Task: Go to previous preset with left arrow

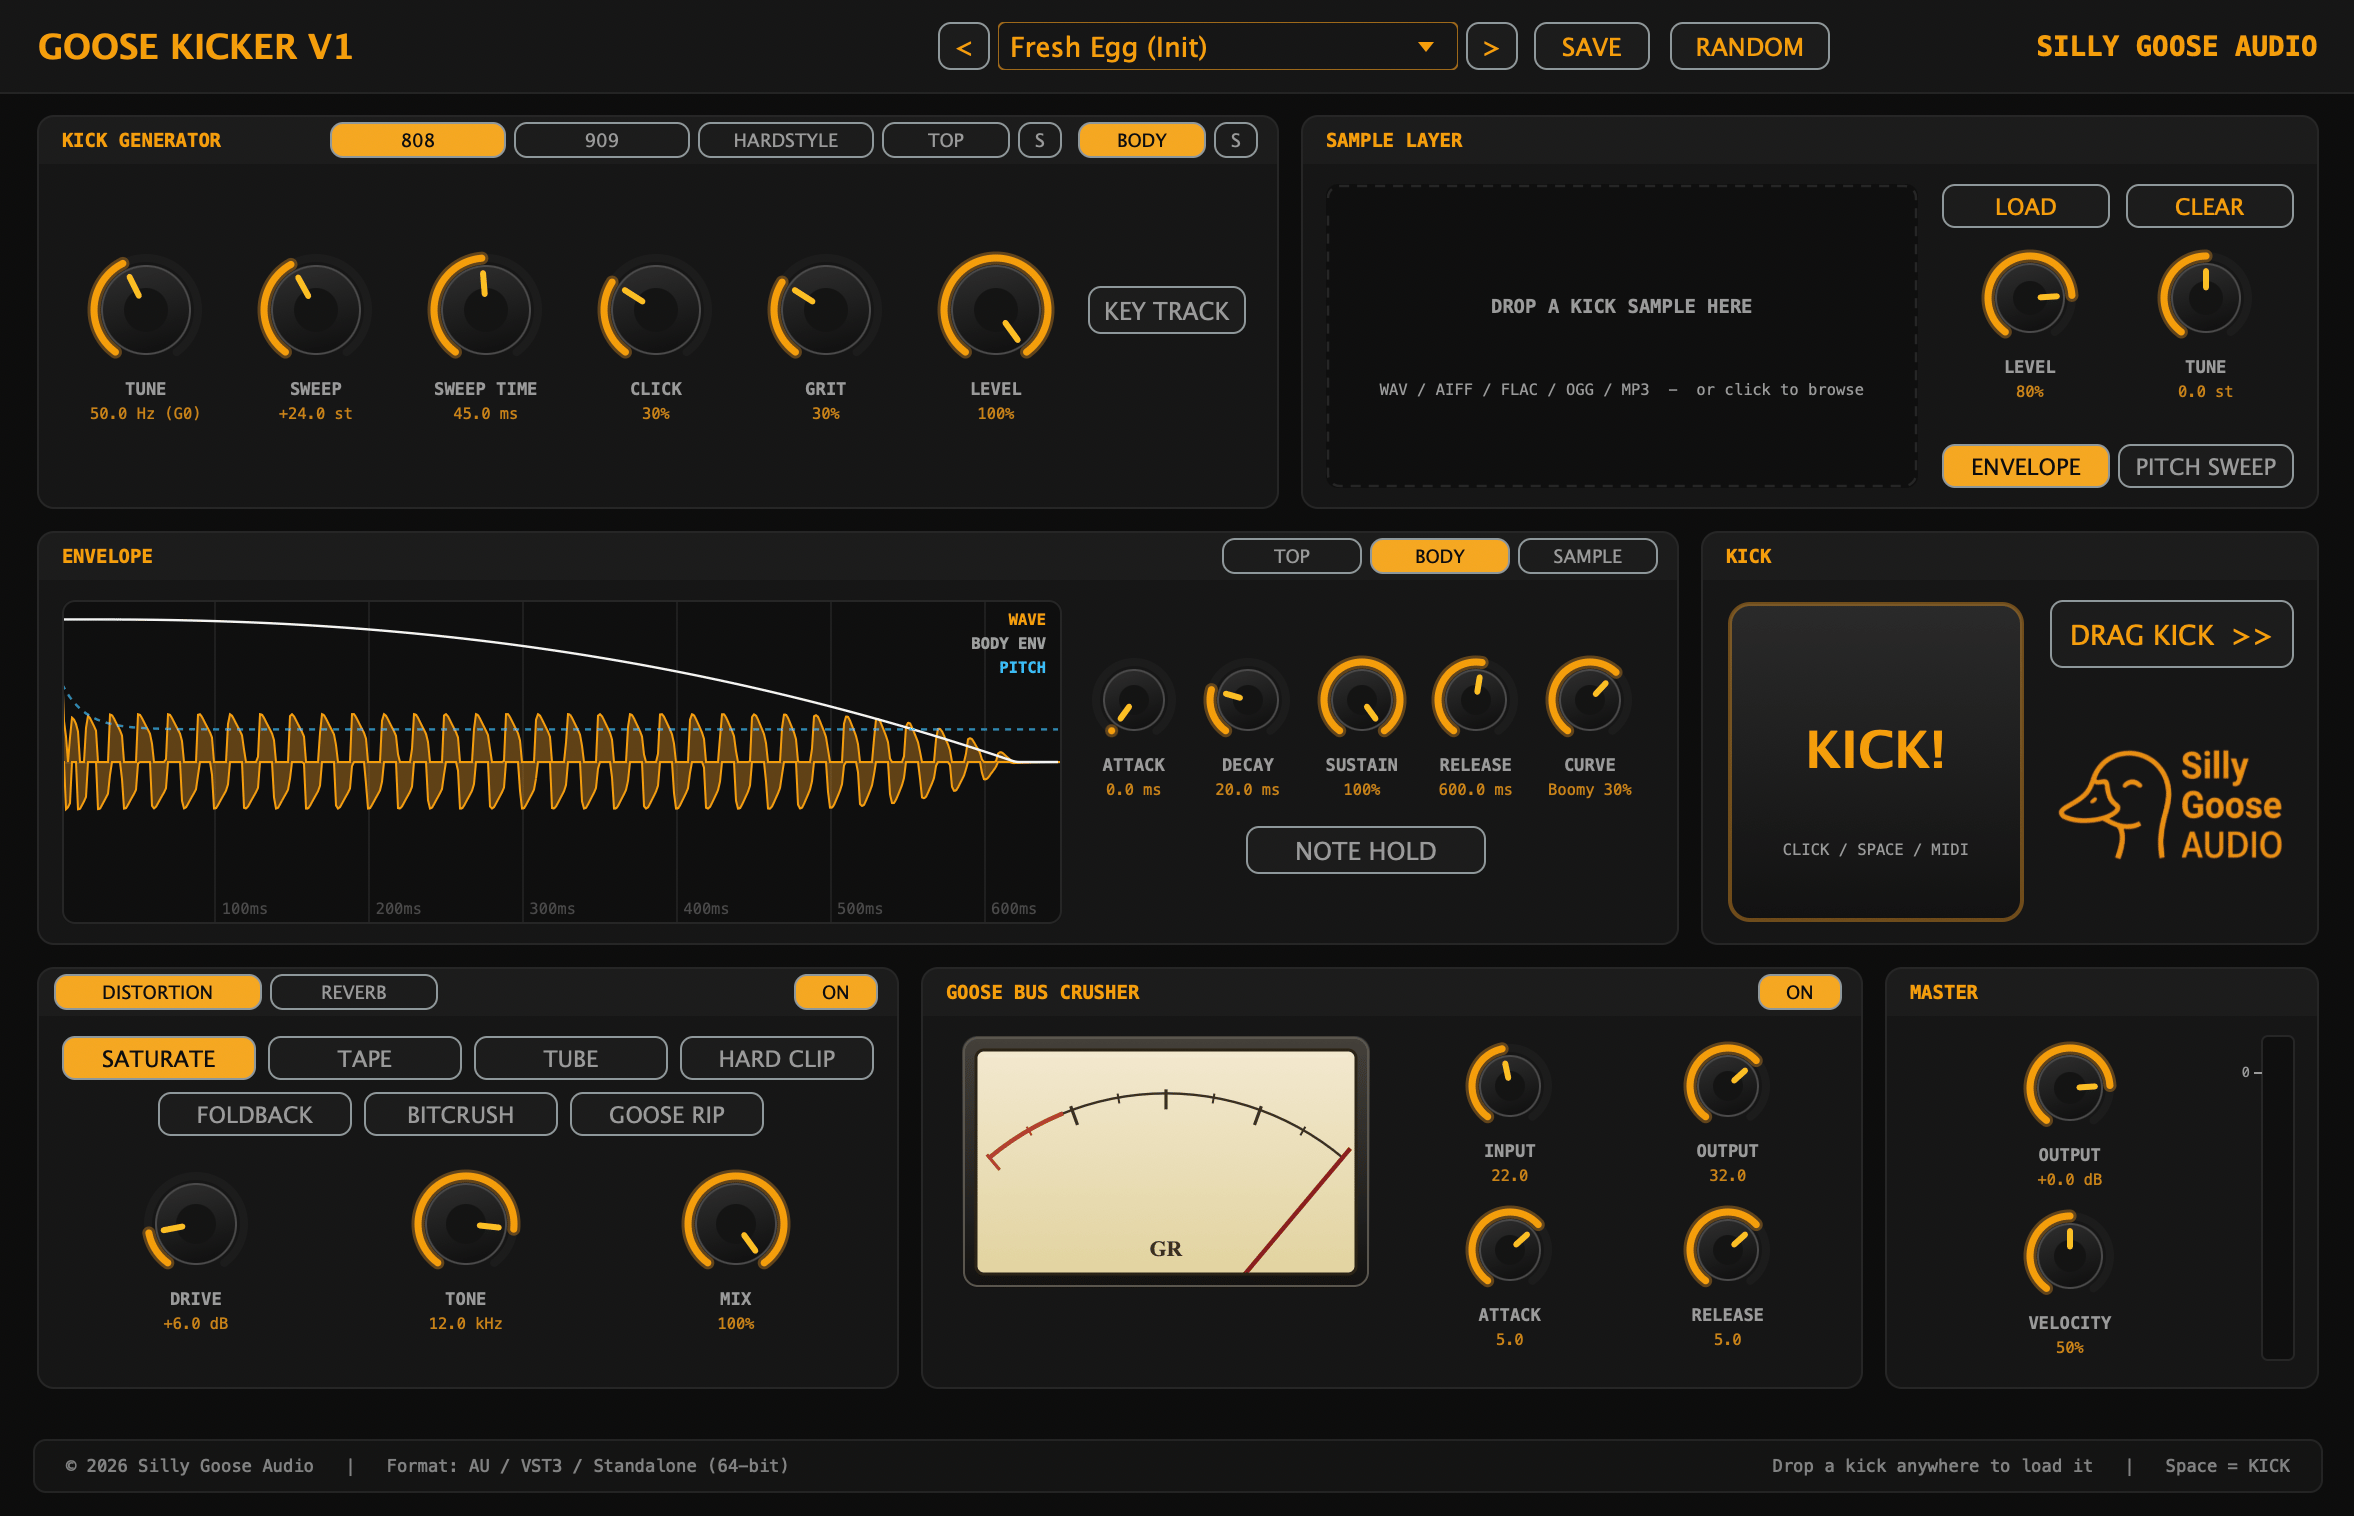Action: coord(964,47)
